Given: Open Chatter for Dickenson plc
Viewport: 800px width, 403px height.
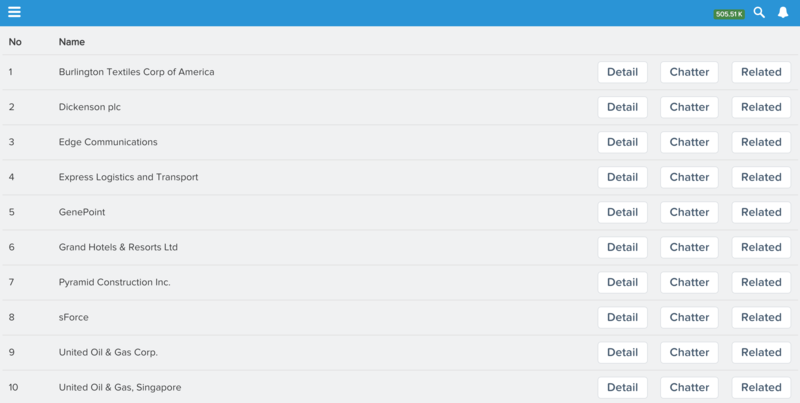Looking at the screenshot, I should pos(689,107).
